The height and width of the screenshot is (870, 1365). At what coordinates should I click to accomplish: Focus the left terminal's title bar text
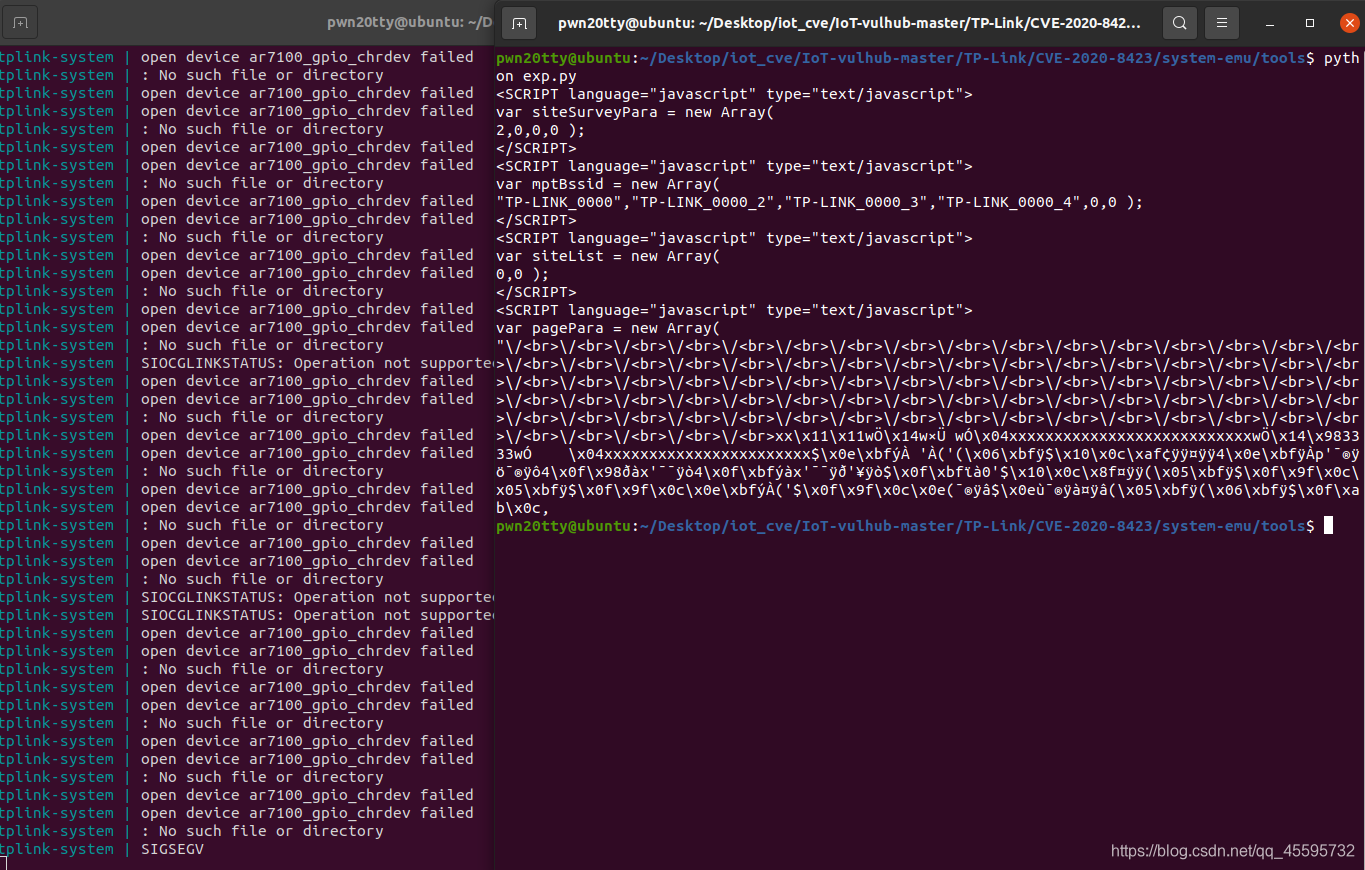pyautogui.click(x=410, y=22)
